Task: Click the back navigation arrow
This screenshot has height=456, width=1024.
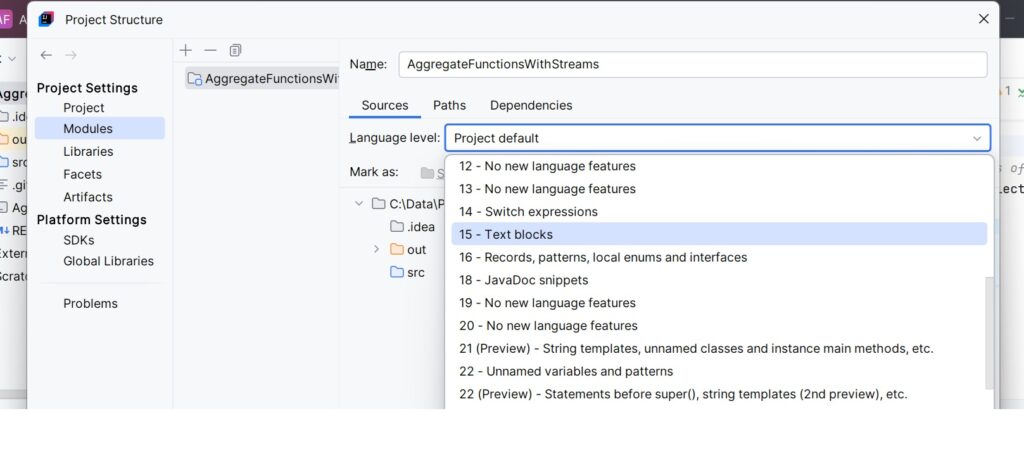Action: (x=46, y=55)
